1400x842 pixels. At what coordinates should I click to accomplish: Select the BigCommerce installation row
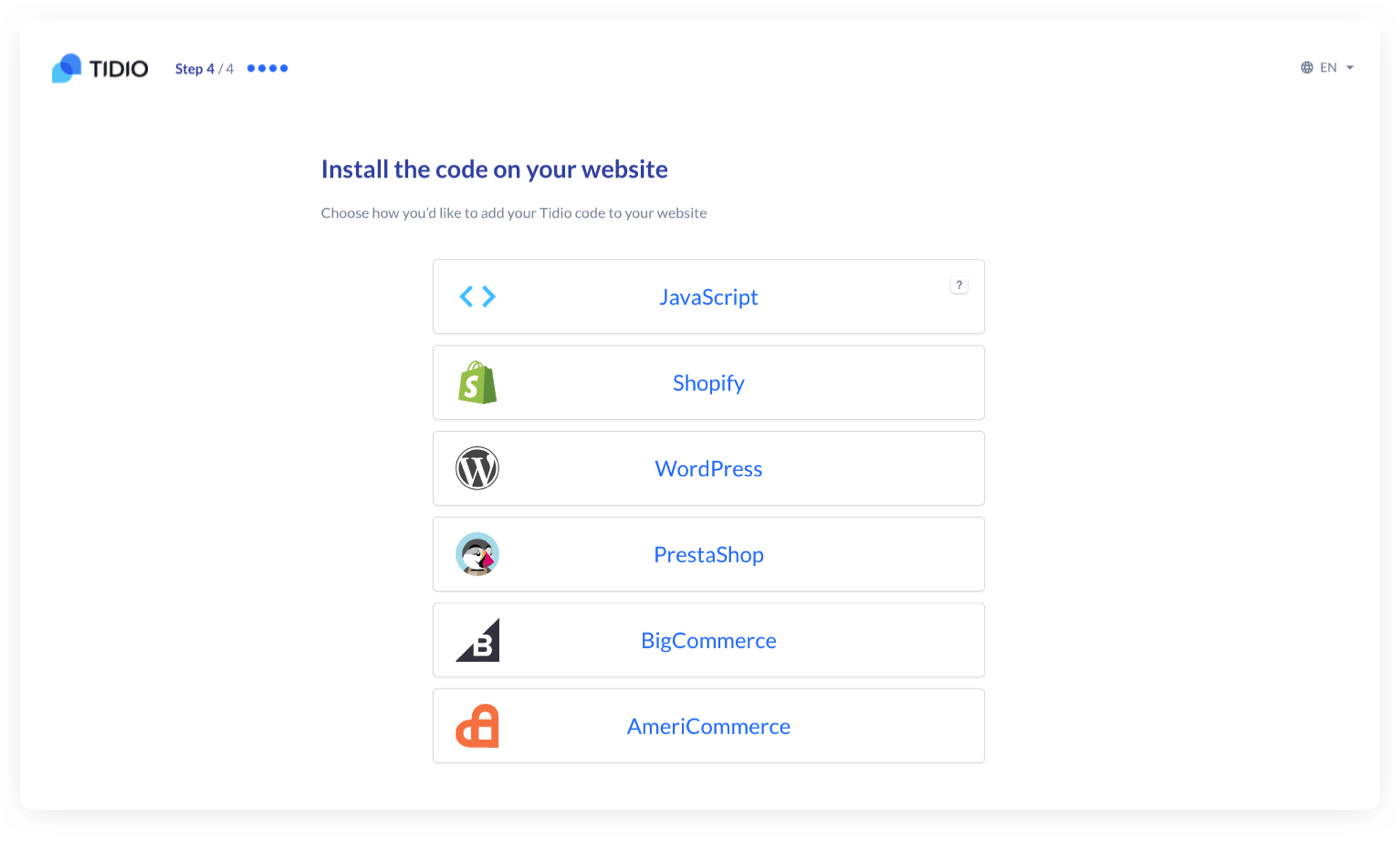click(x=708, y=640)
